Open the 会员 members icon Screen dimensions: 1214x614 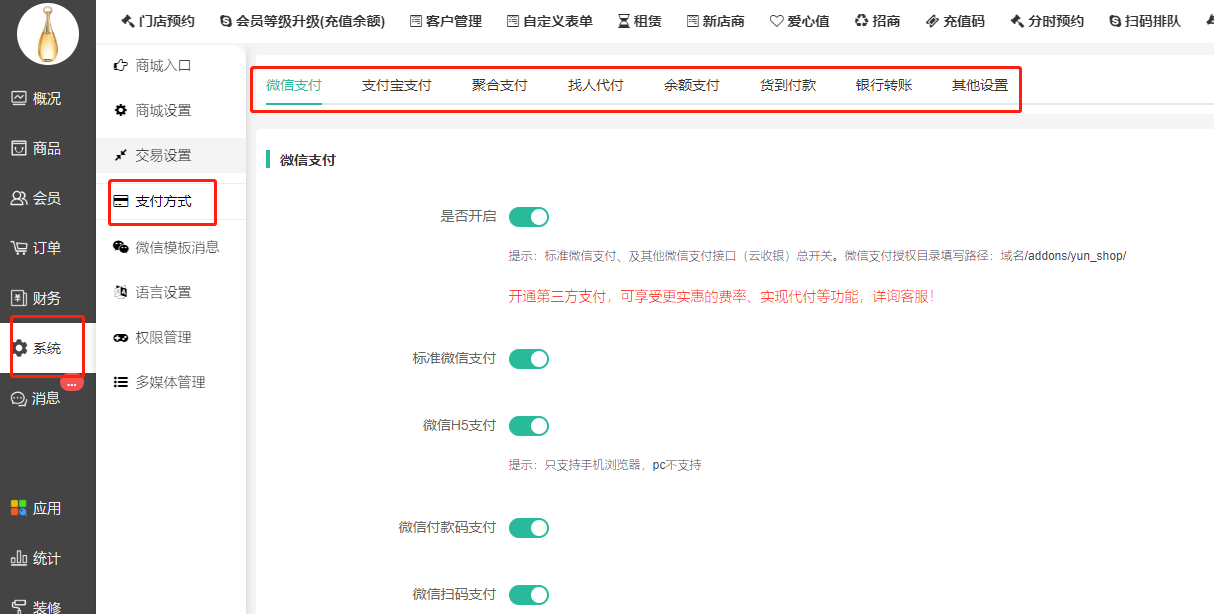[19, 198]
